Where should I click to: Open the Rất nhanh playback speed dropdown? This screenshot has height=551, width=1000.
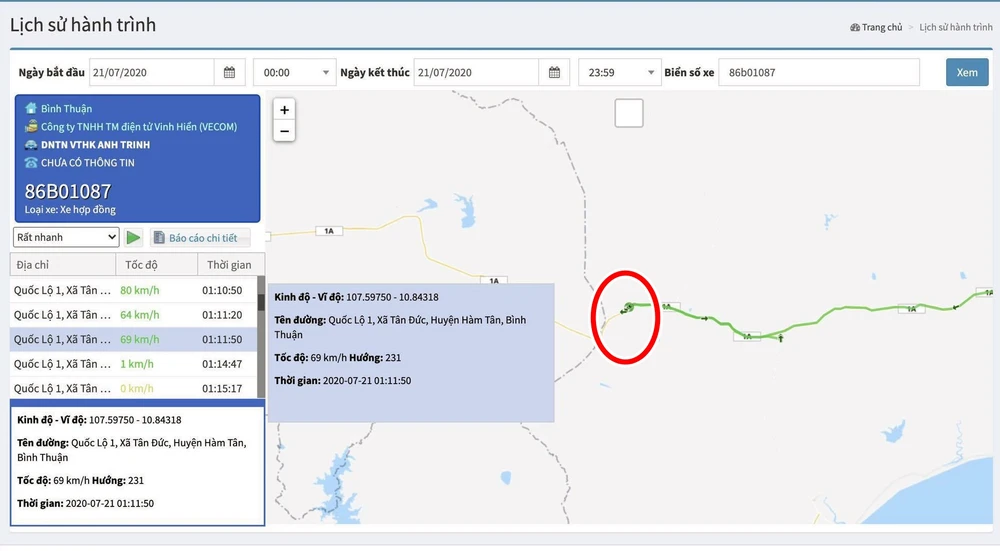67,237
